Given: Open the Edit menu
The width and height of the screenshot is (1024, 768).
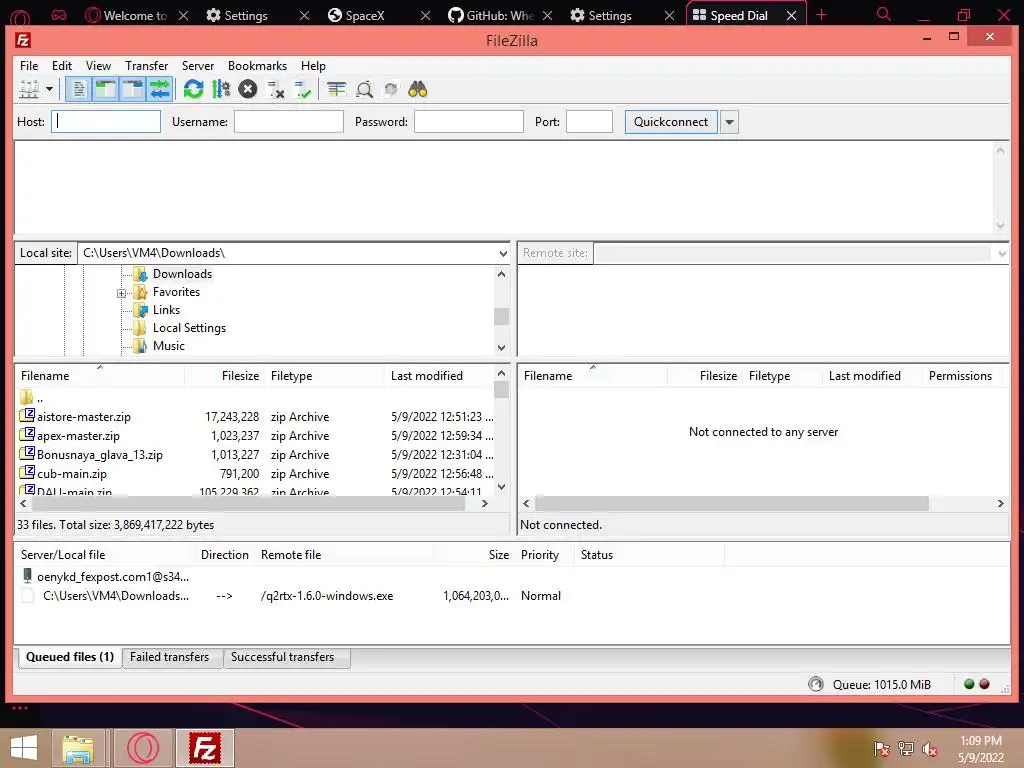Looking at the screenshot, I should point(62,66).
